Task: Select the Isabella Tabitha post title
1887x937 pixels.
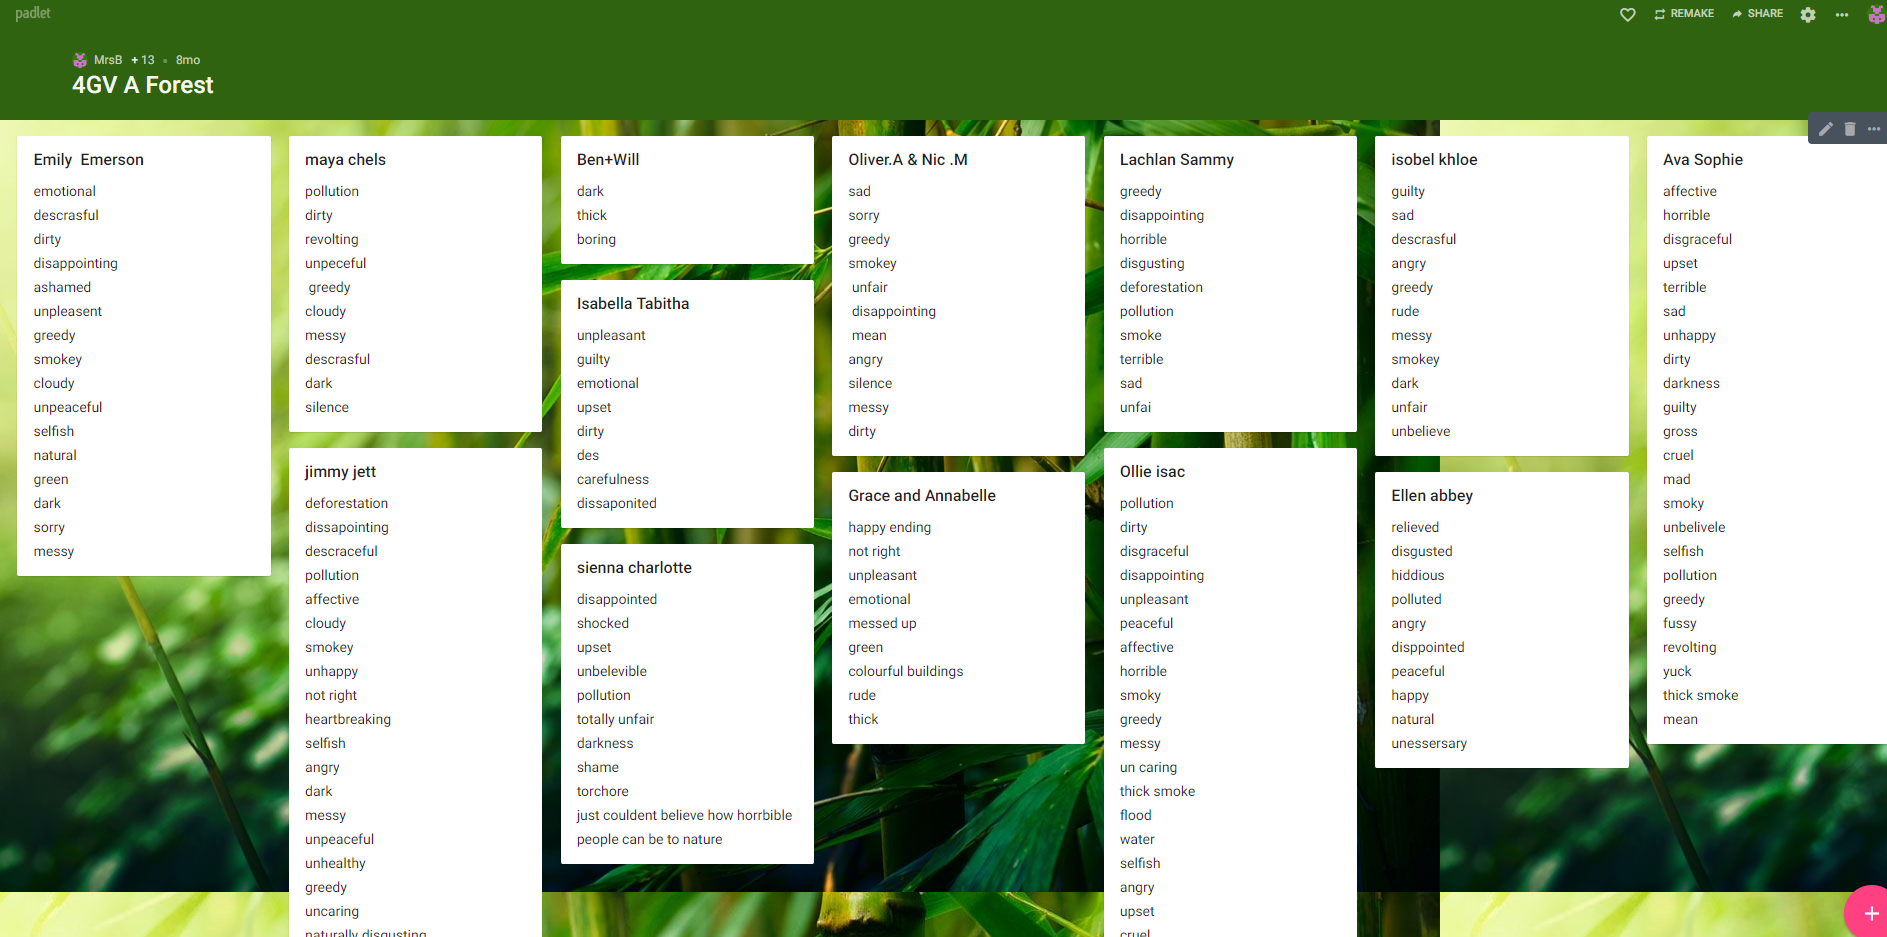Action: click(633, 304)
